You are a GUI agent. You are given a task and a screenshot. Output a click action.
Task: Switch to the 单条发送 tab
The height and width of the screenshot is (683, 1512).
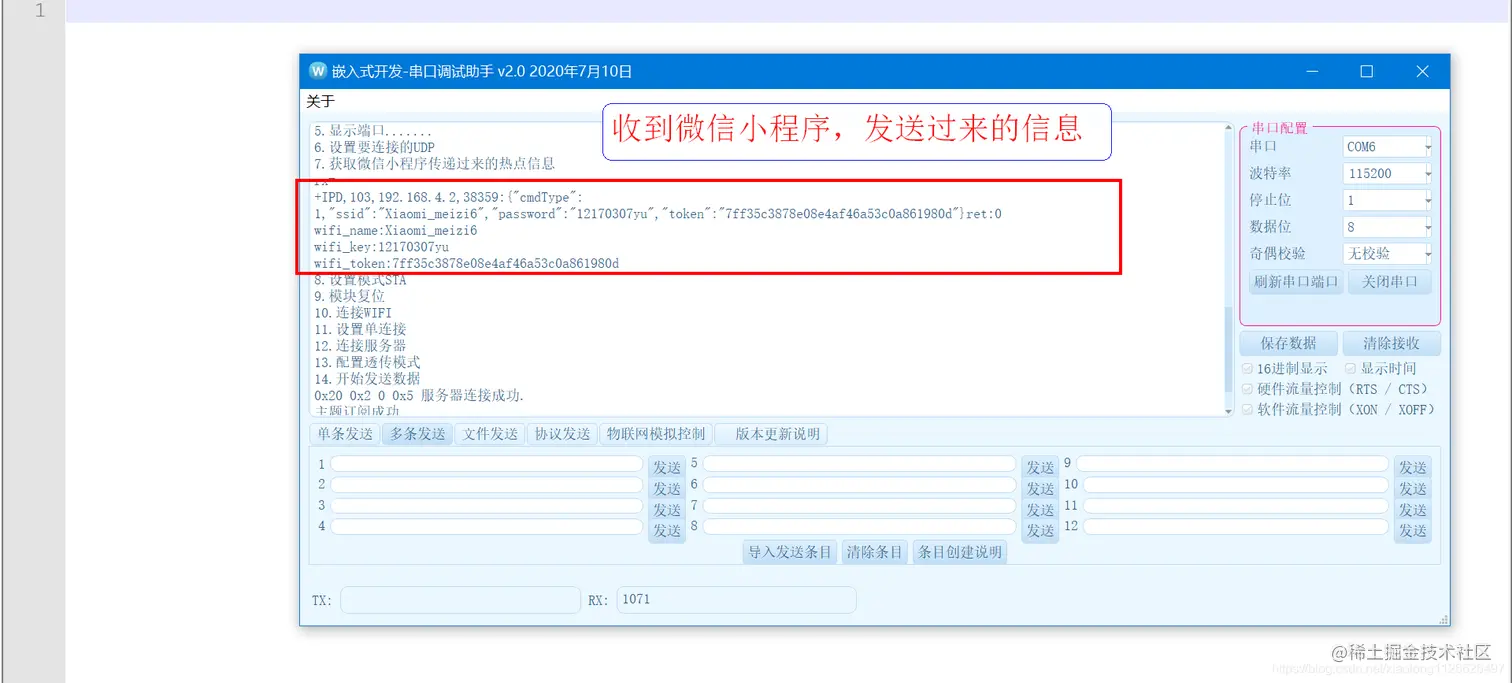point(345,434)
